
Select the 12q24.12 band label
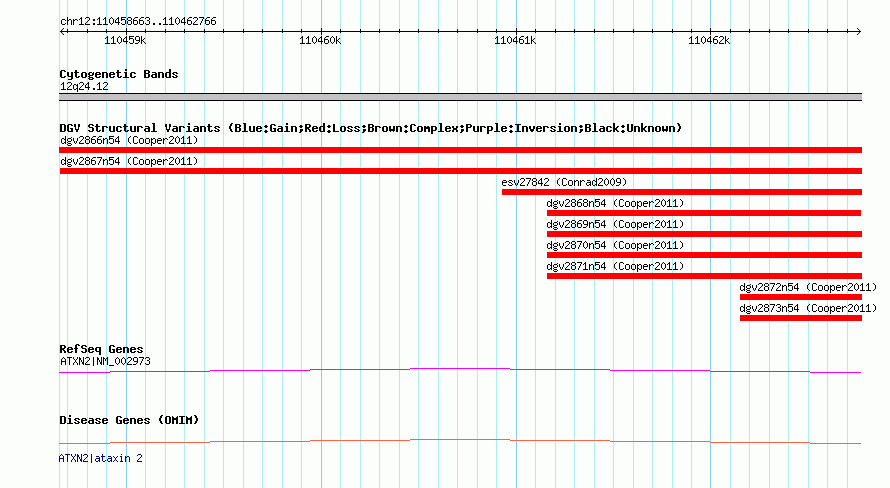(84, 87)
